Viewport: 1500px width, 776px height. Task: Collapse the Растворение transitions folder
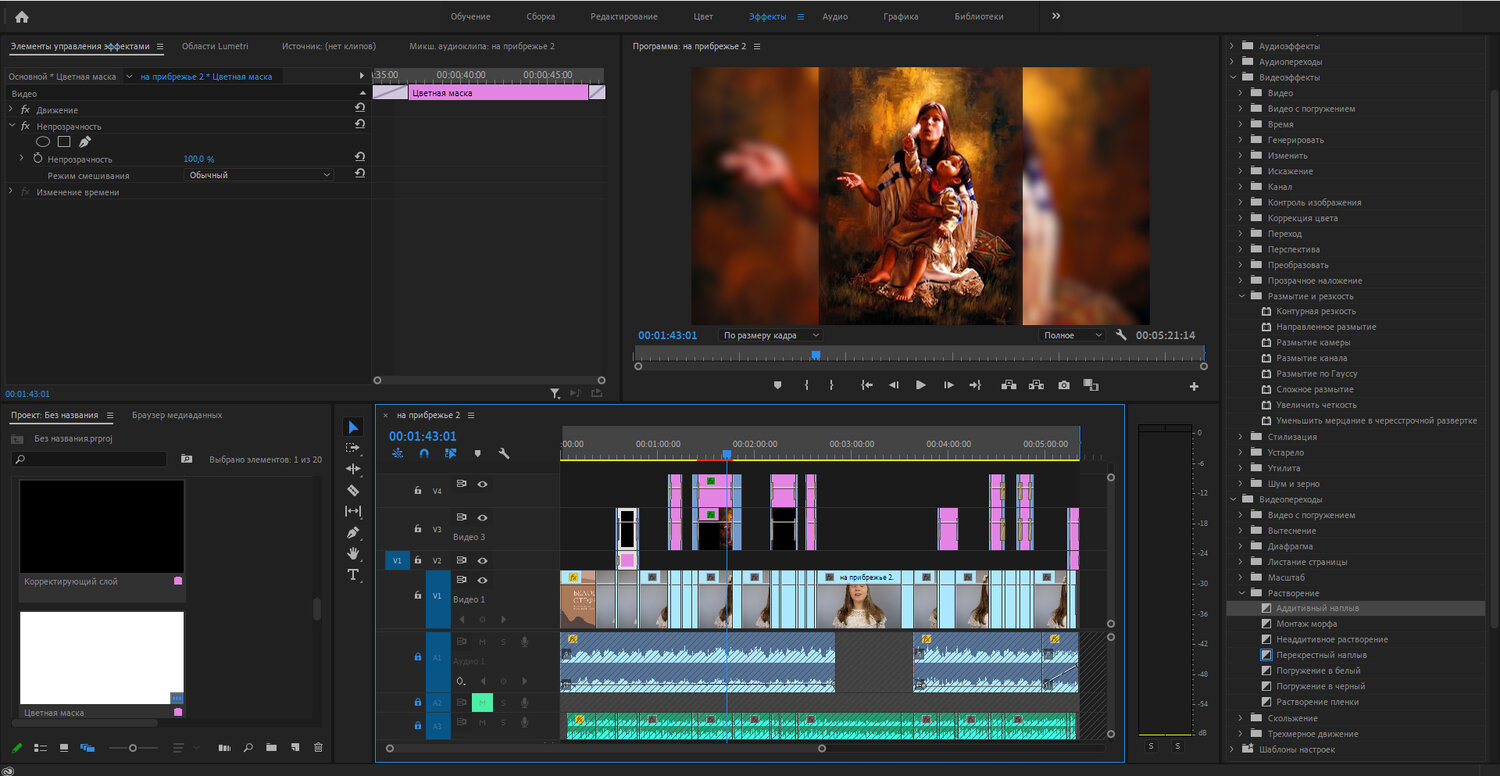(1240, 593)
